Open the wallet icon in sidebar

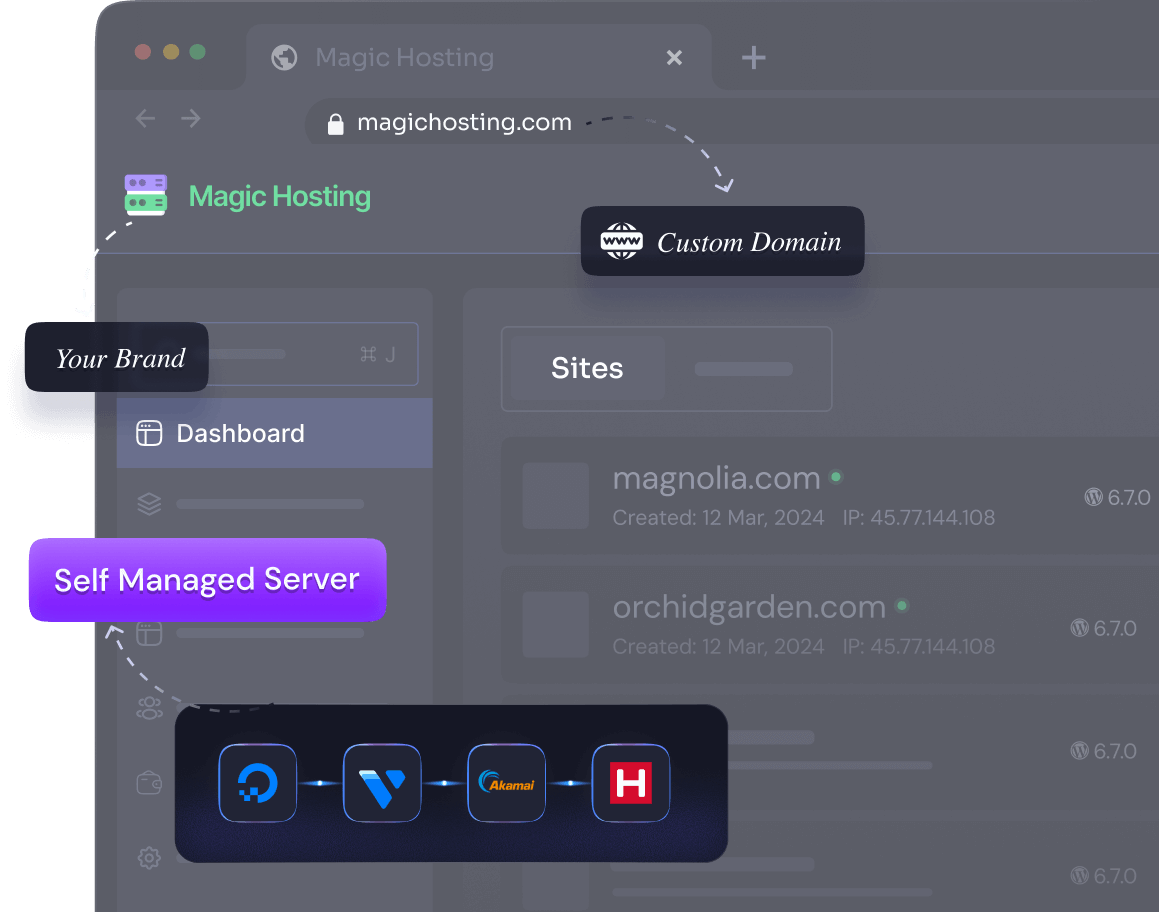149,782
